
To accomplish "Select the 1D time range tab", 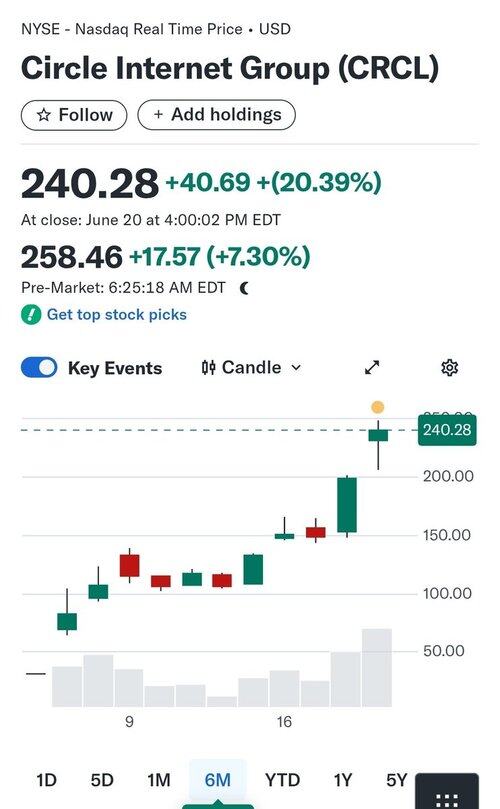I will (46, 780).
